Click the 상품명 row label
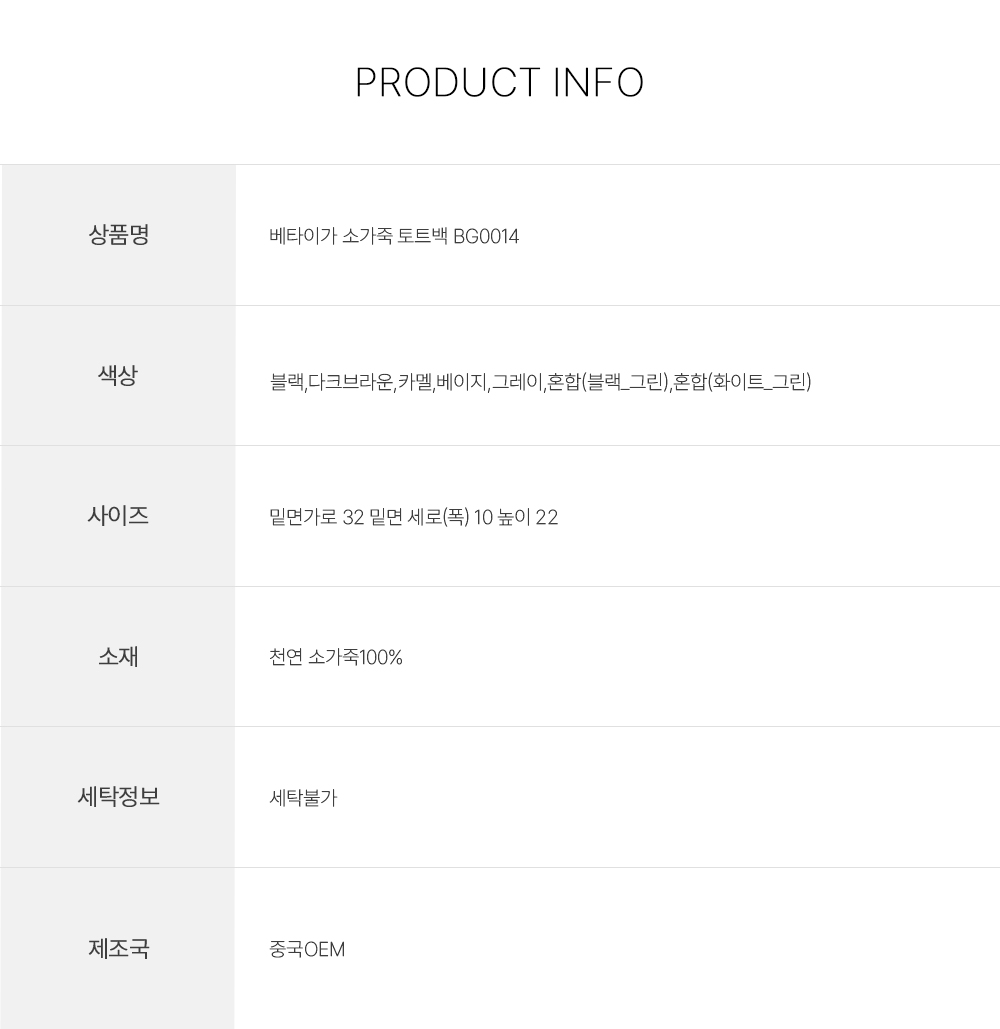1000x1029 pixels. [118, 236]
